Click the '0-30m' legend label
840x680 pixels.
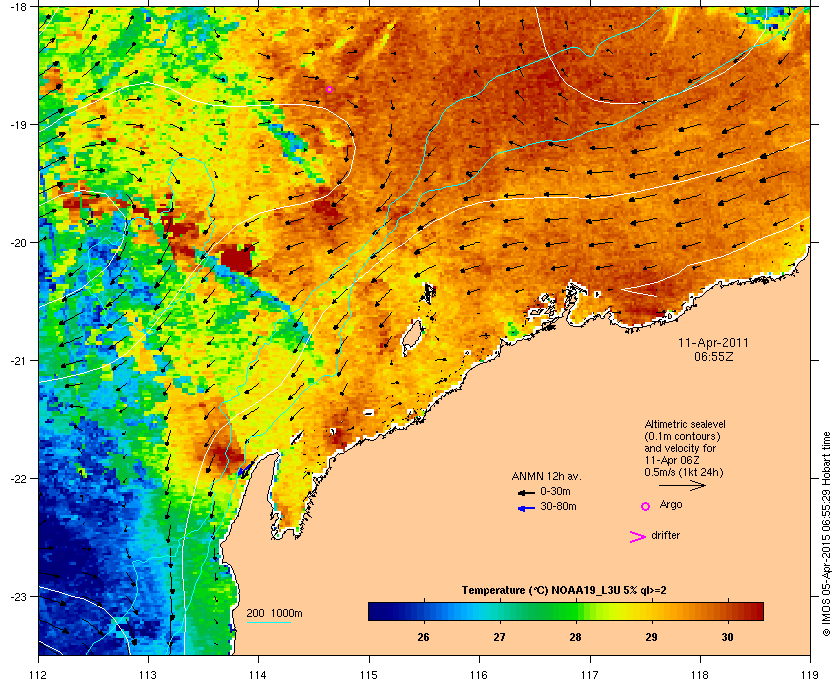(x=555, y=491)
